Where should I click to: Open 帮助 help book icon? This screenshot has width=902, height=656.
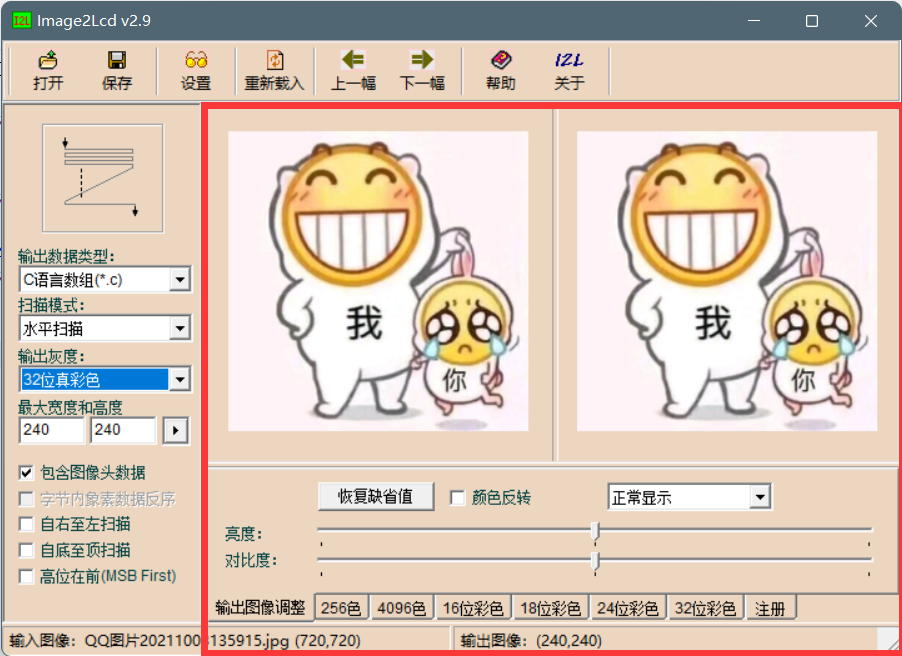[500, 71]
